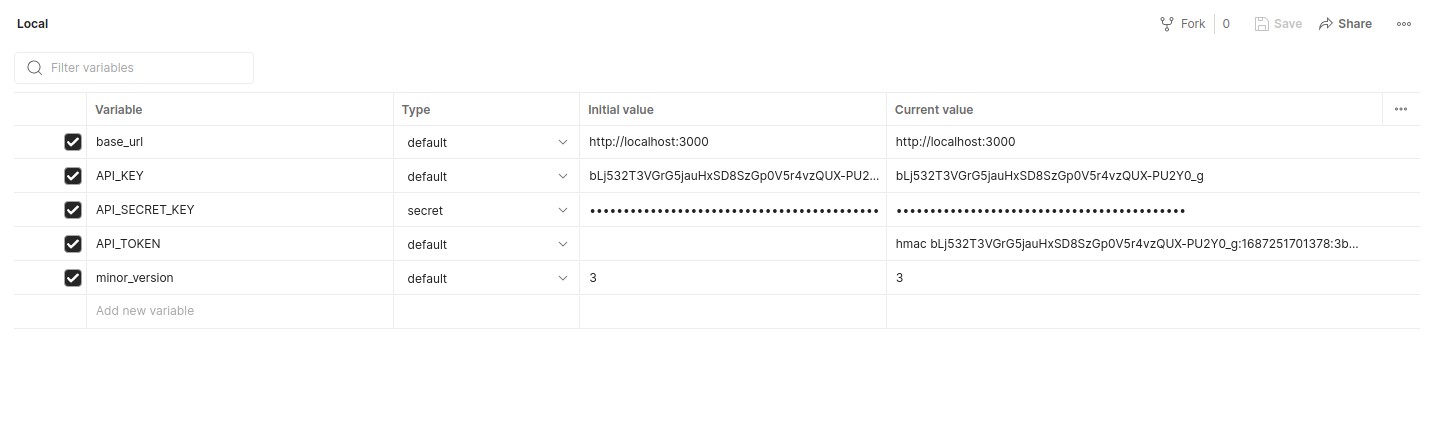The width and height of the screenshot is (1435, 423).
Task: Uncheck the base_url variable checkbox
Action: click(x=73, y=142)
